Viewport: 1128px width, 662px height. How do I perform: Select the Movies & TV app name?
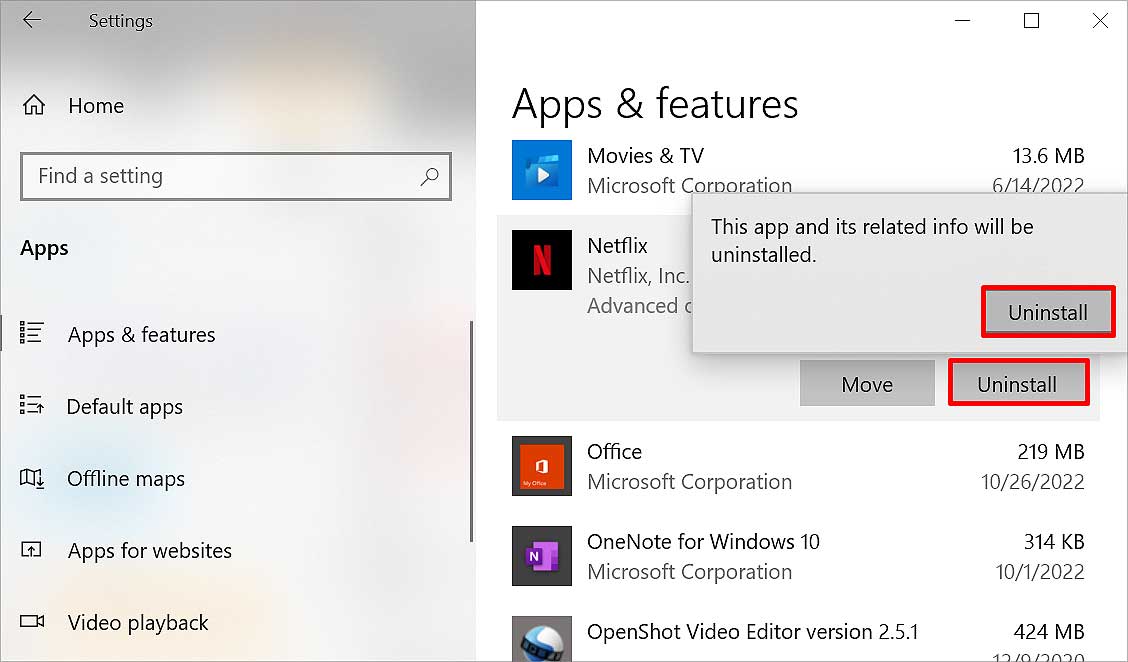[645, 155]
